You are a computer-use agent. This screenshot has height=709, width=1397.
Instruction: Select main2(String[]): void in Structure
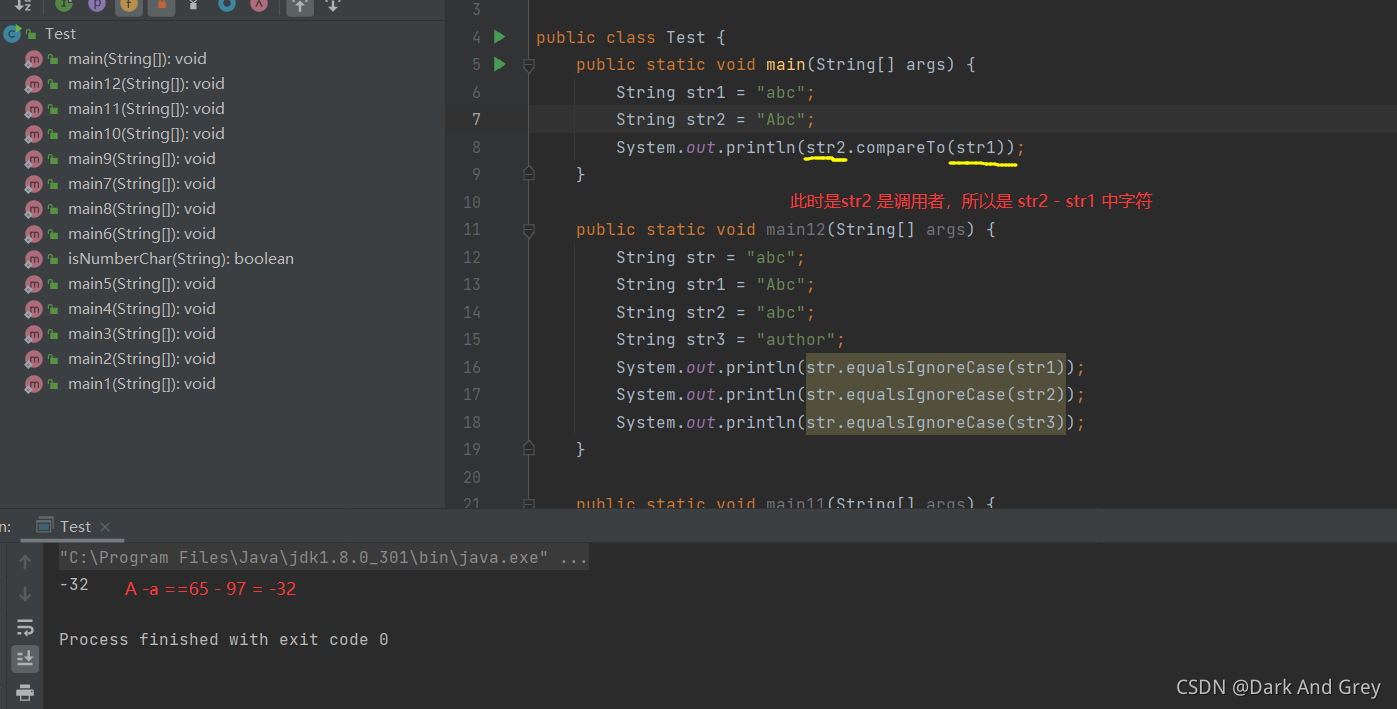pos(142,359)
